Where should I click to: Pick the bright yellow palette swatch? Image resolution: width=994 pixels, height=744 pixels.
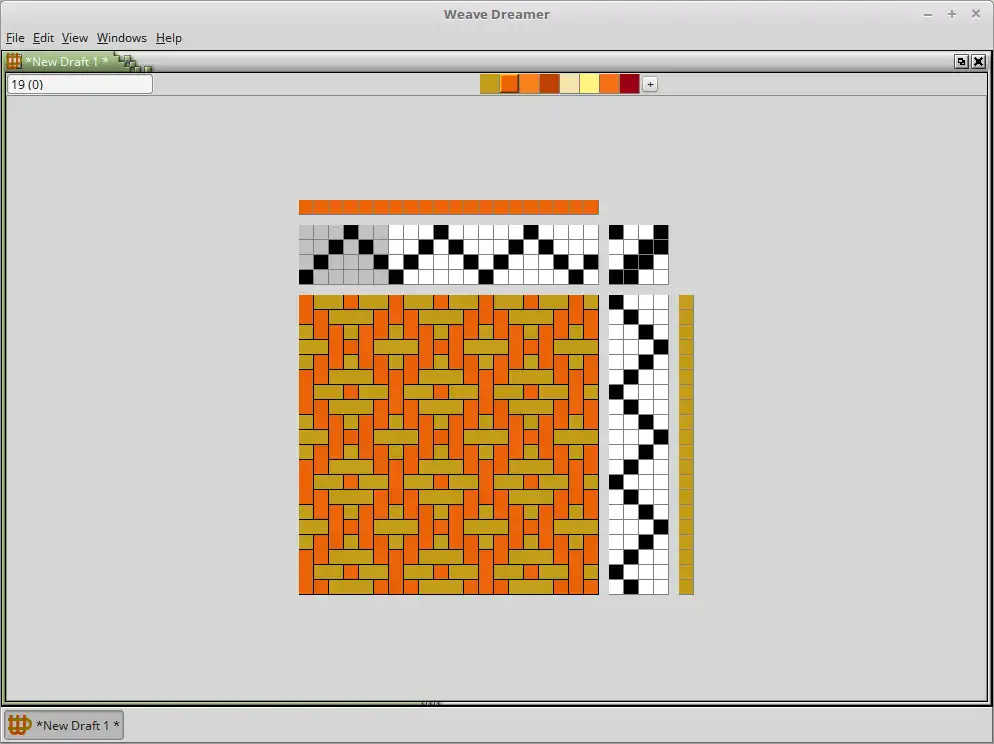(590, 84)
